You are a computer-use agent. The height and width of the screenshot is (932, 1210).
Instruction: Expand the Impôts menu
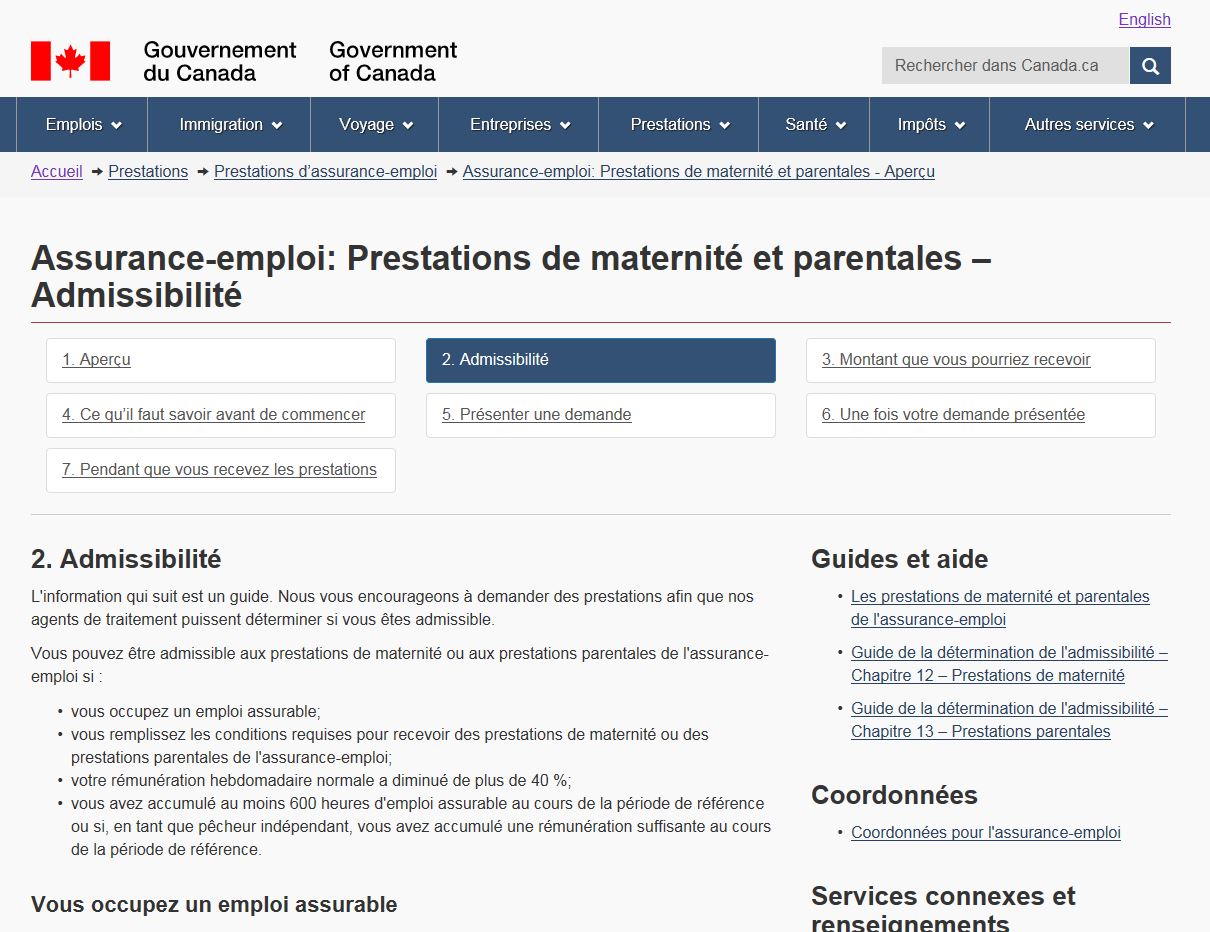tap(931, 125)
